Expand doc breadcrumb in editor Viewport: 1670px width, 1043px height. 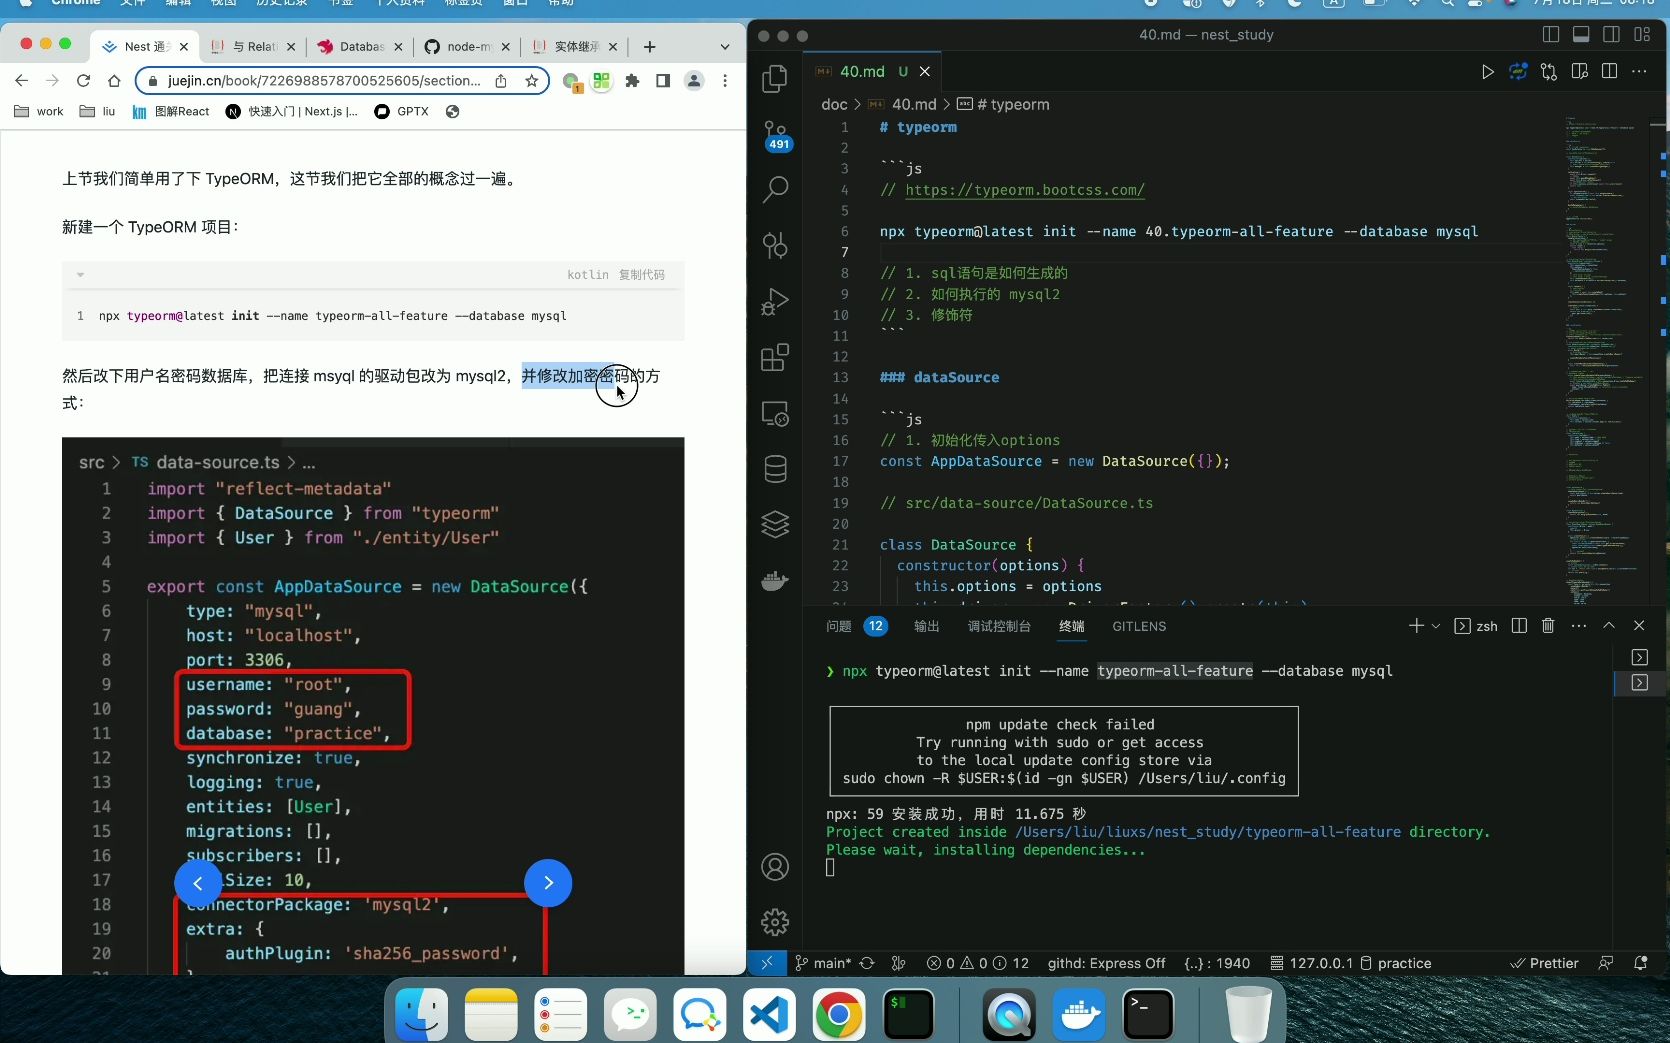[x=834, y=104]
